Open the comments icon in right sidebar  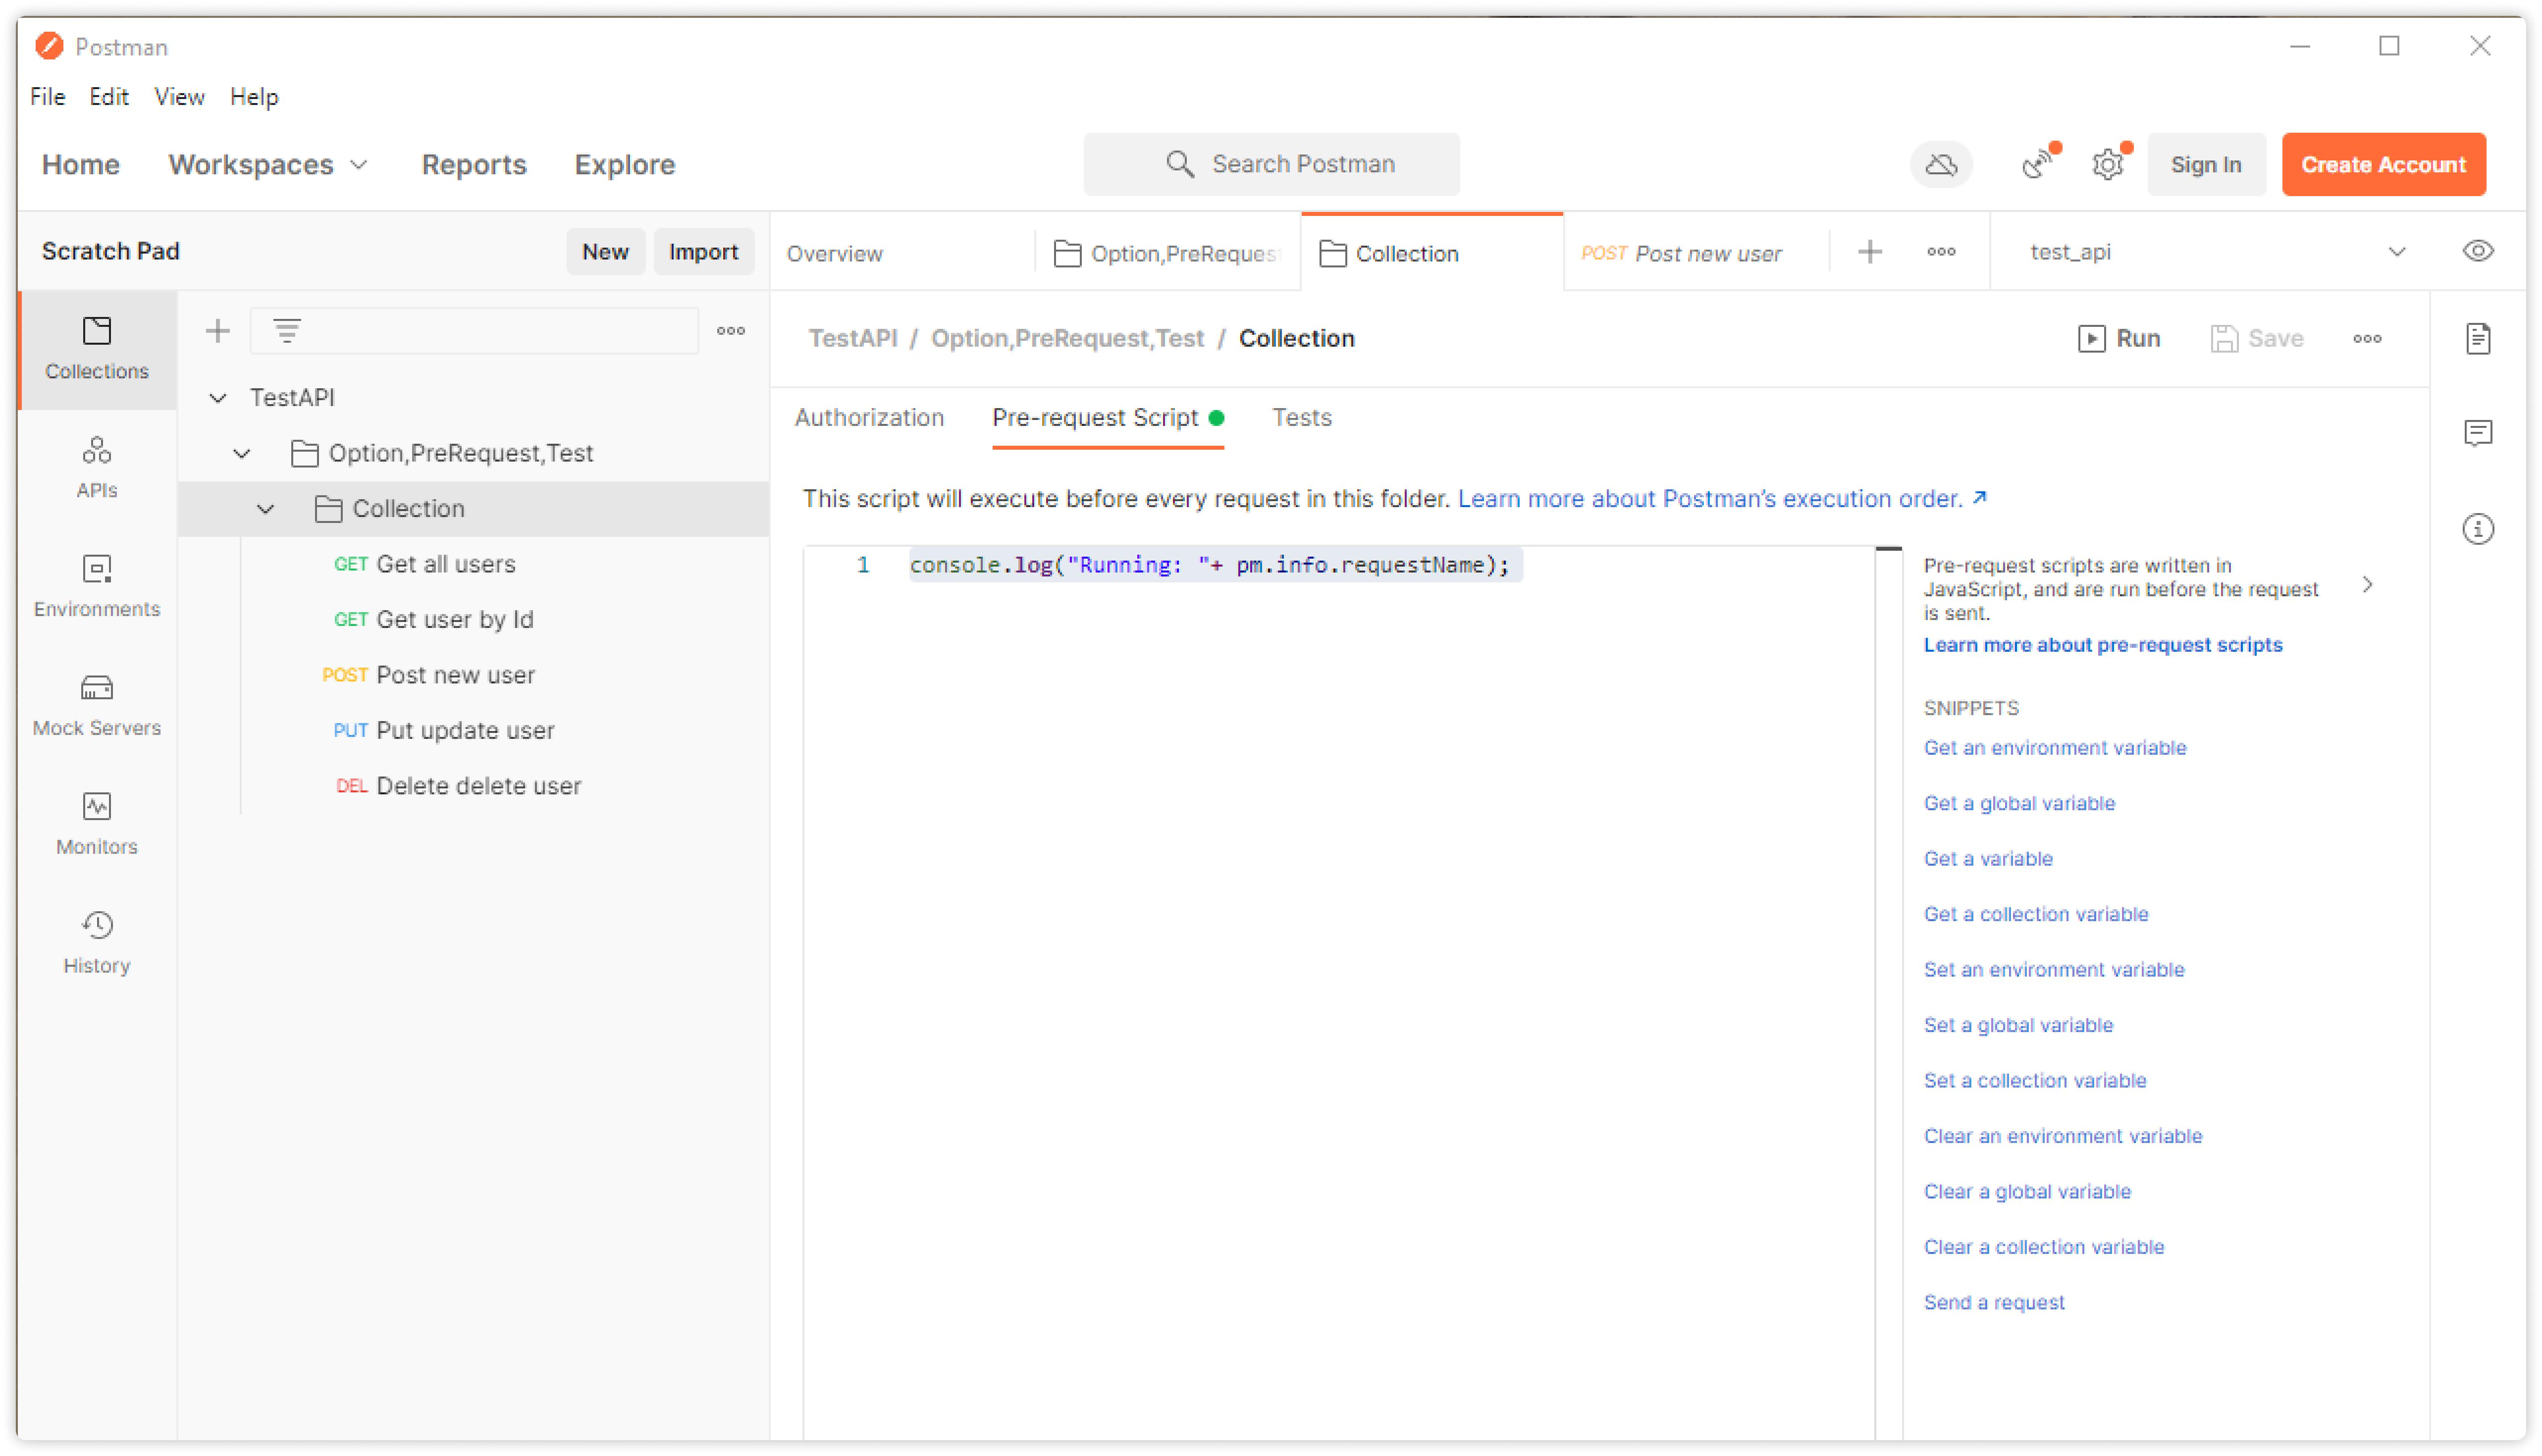pyautogui.click(x=2477, y=433)
